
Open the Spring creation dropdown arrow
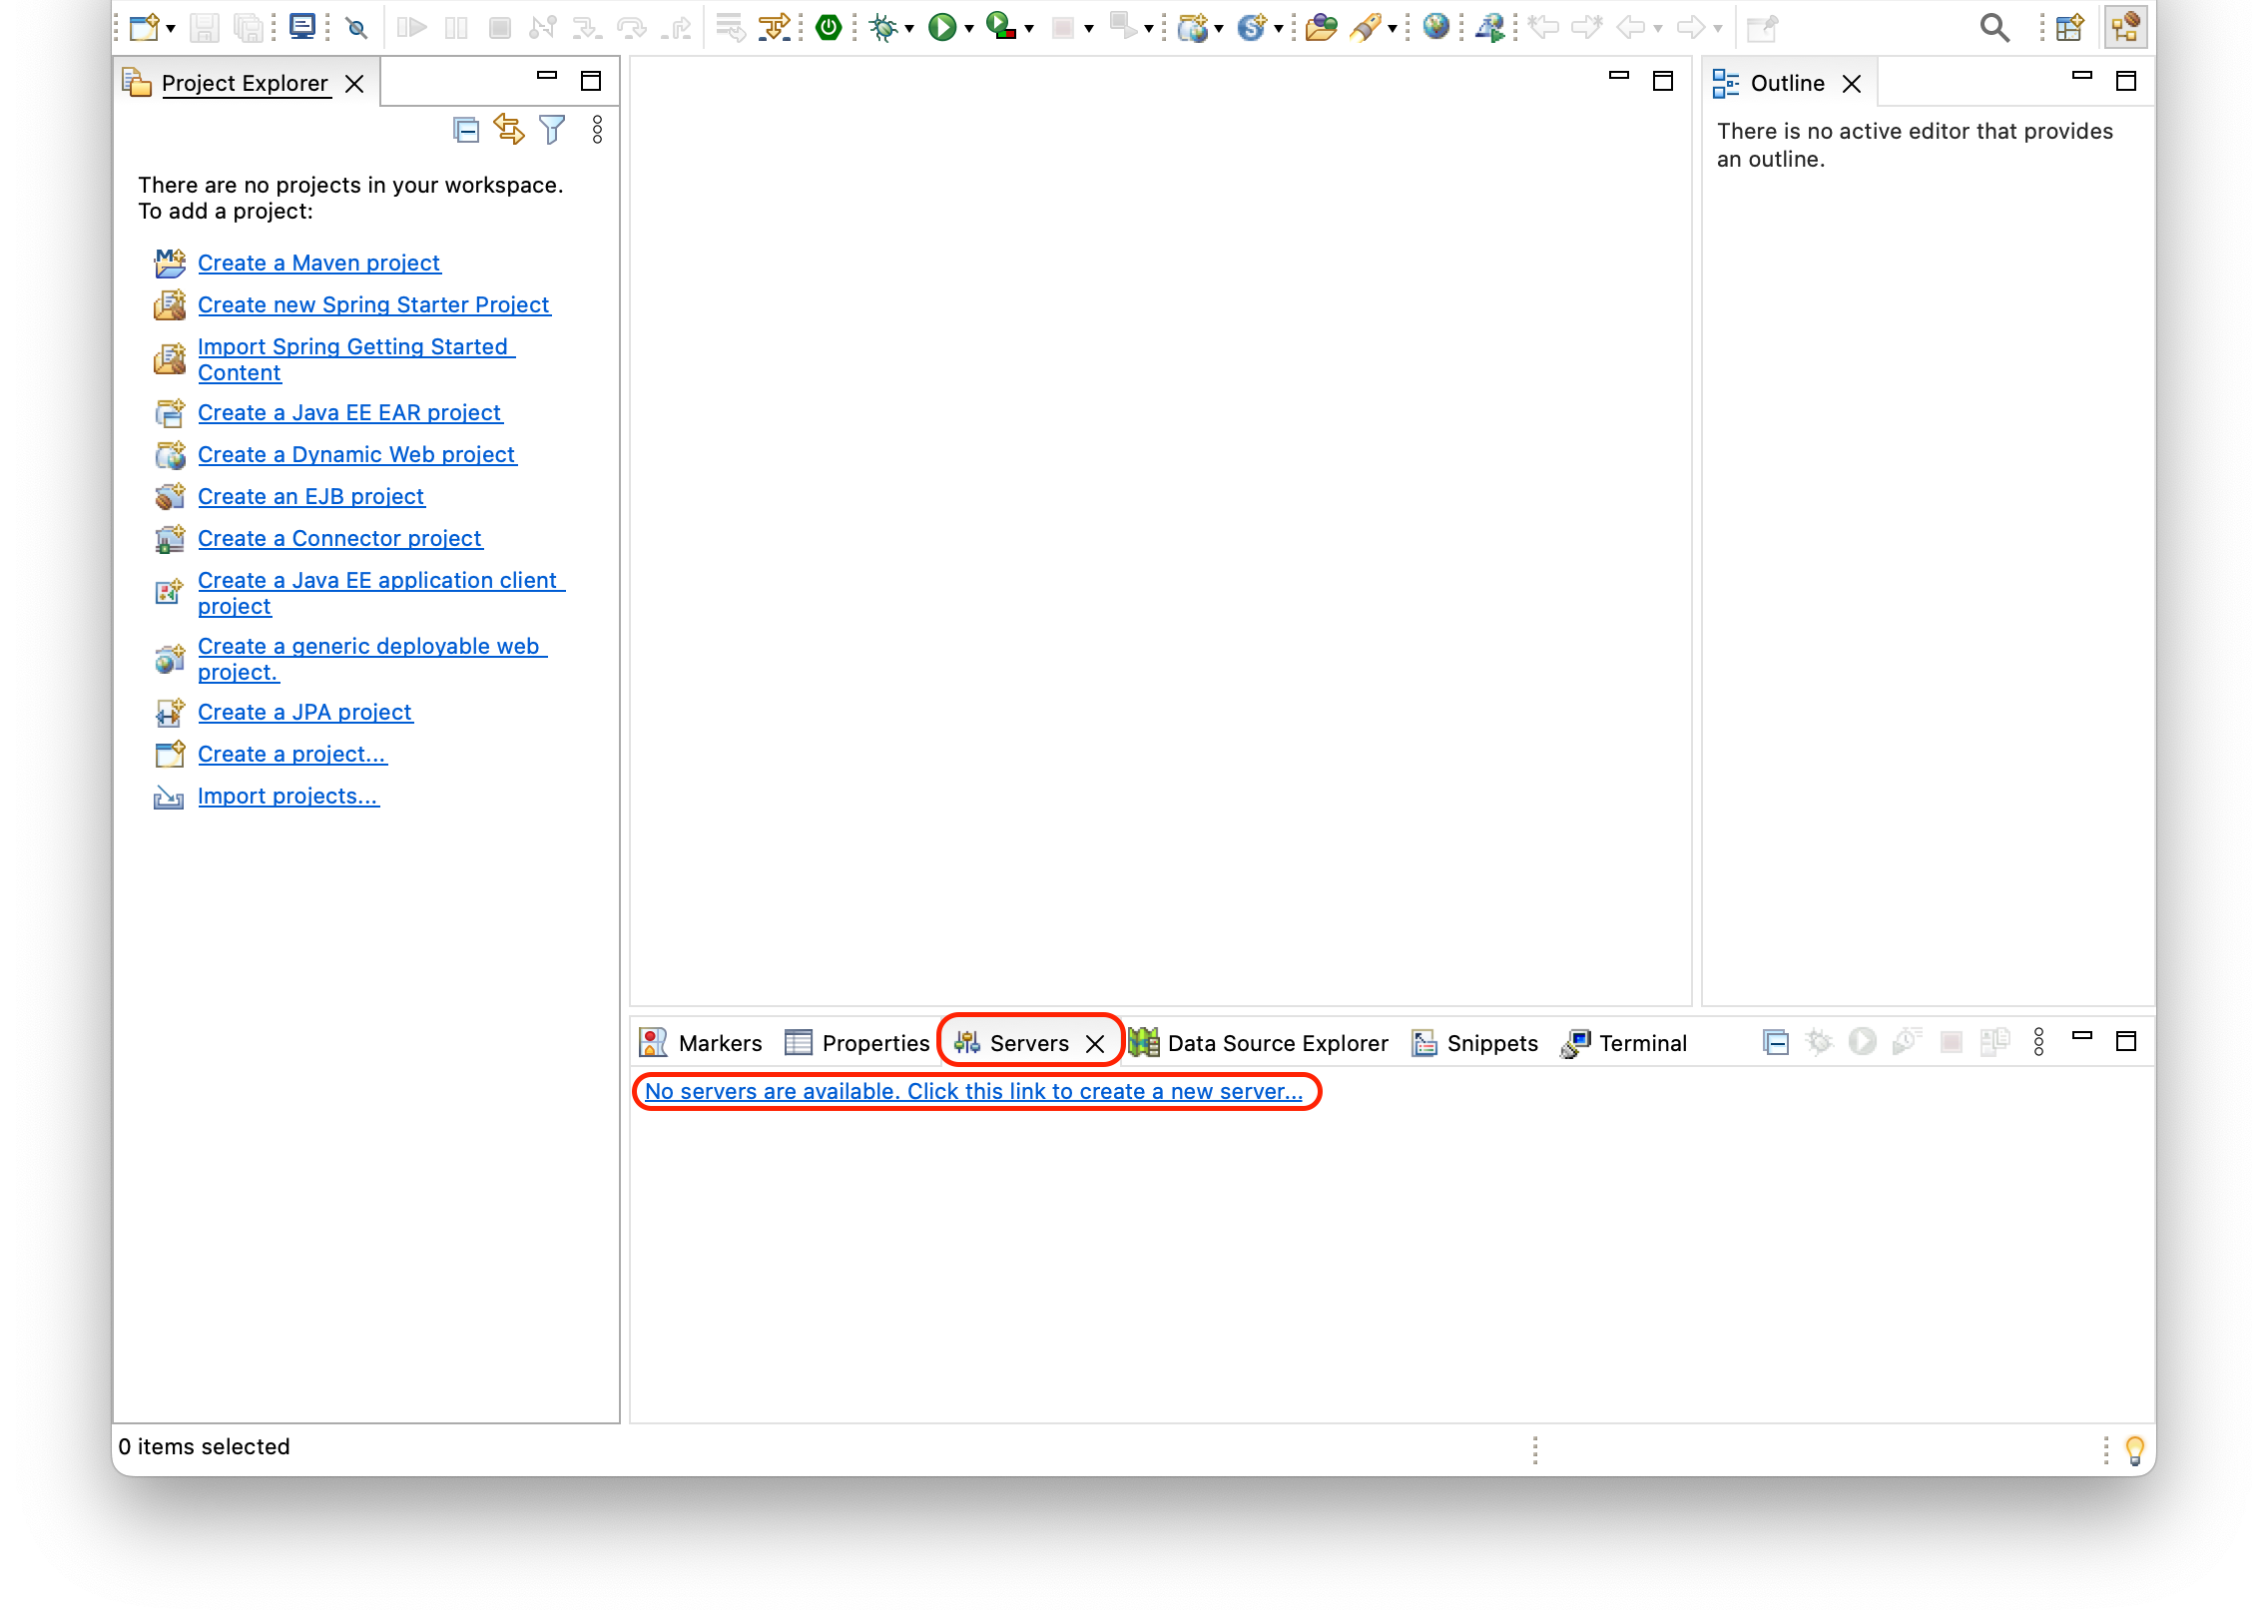pos(1279,29)
